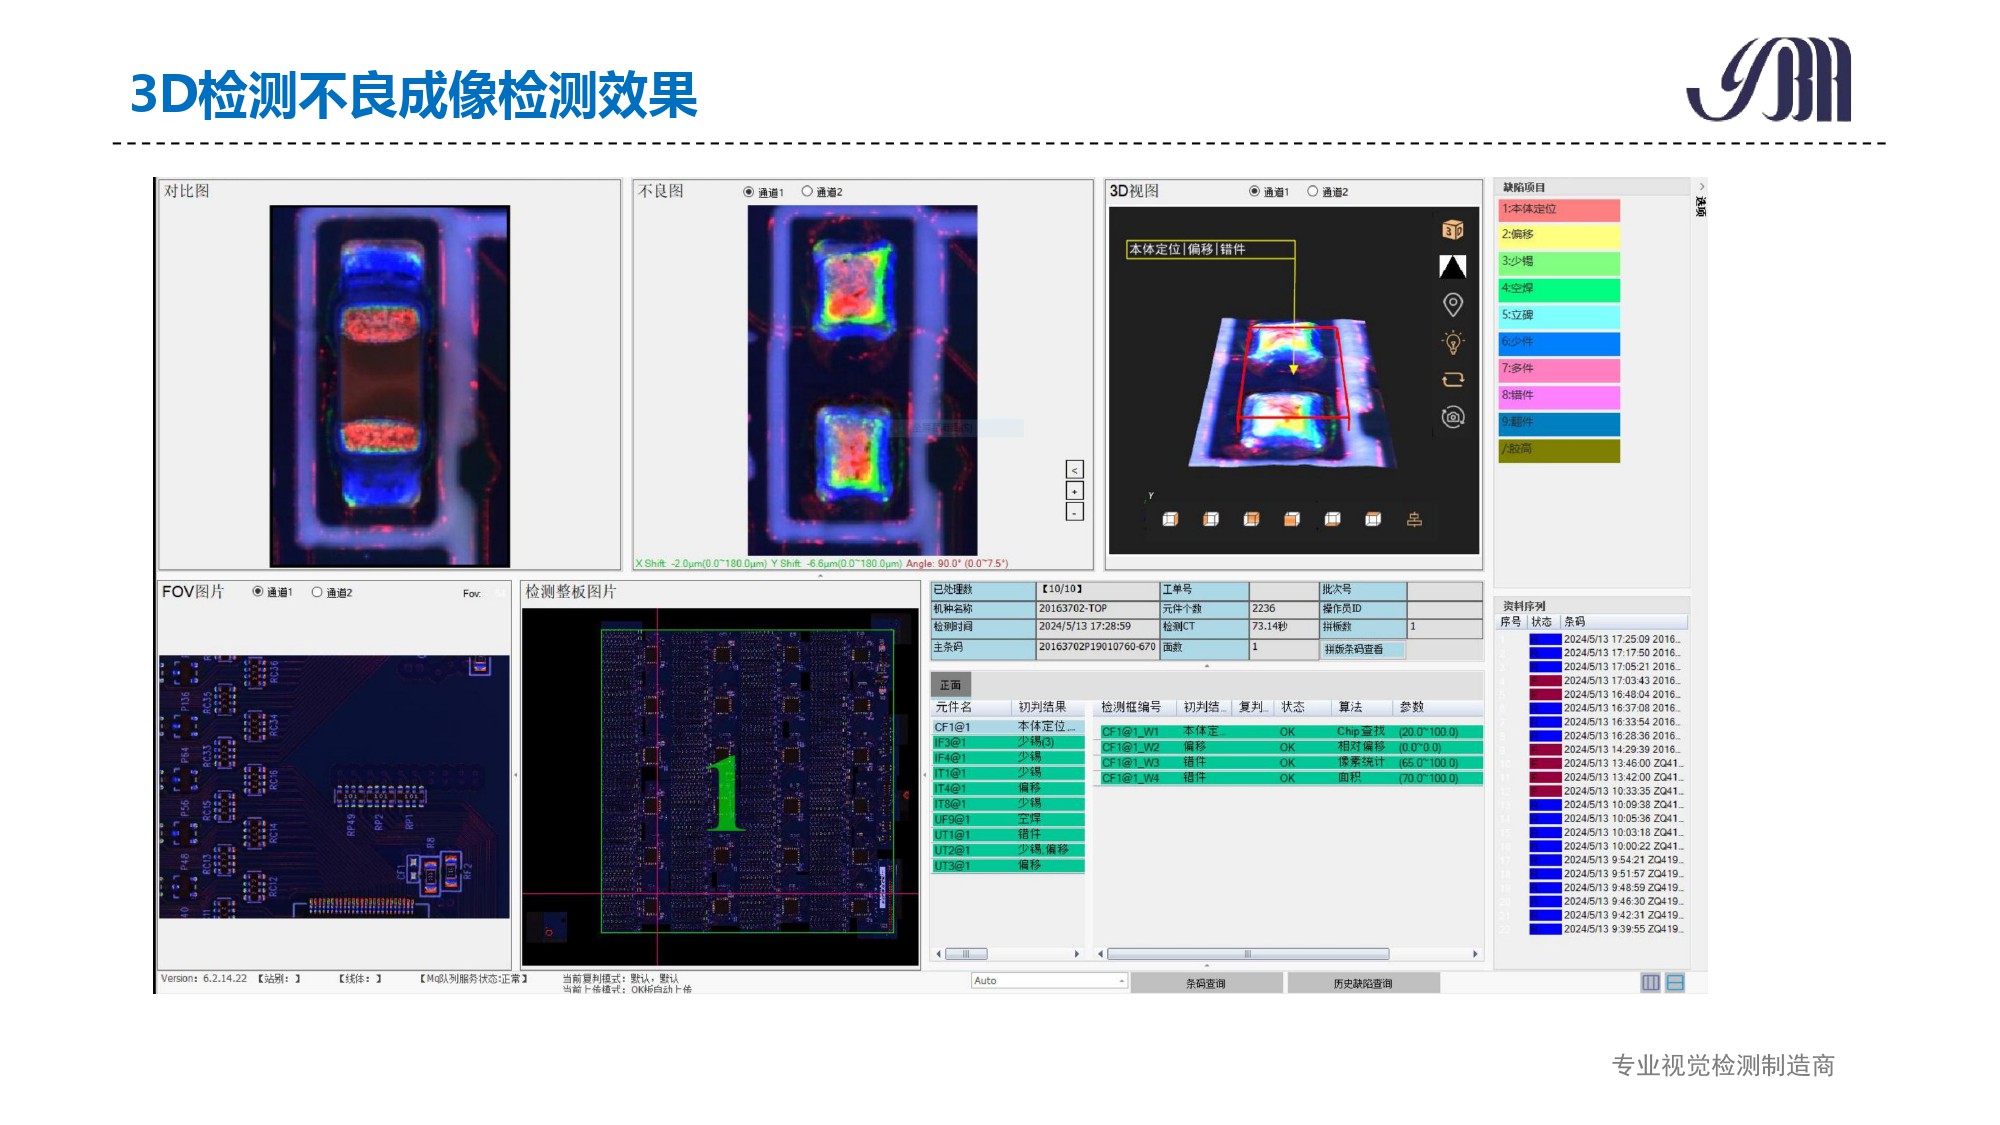This screenshot has width=2000, height=1125.
Task: Toggle the light bulb lighting icon
Action: (1452, 342)
